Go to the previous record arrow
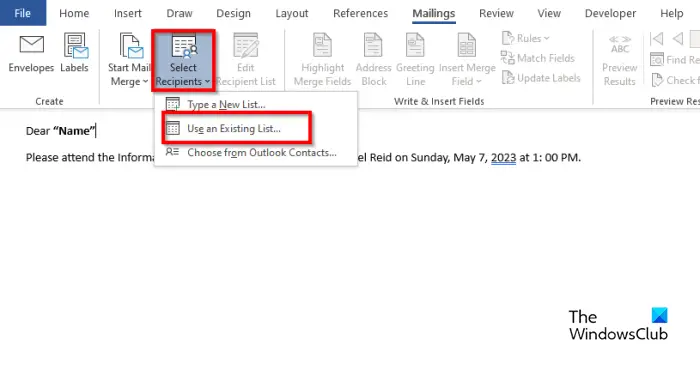The width and height of the screenshot is (700, 369). coord(678,39)
